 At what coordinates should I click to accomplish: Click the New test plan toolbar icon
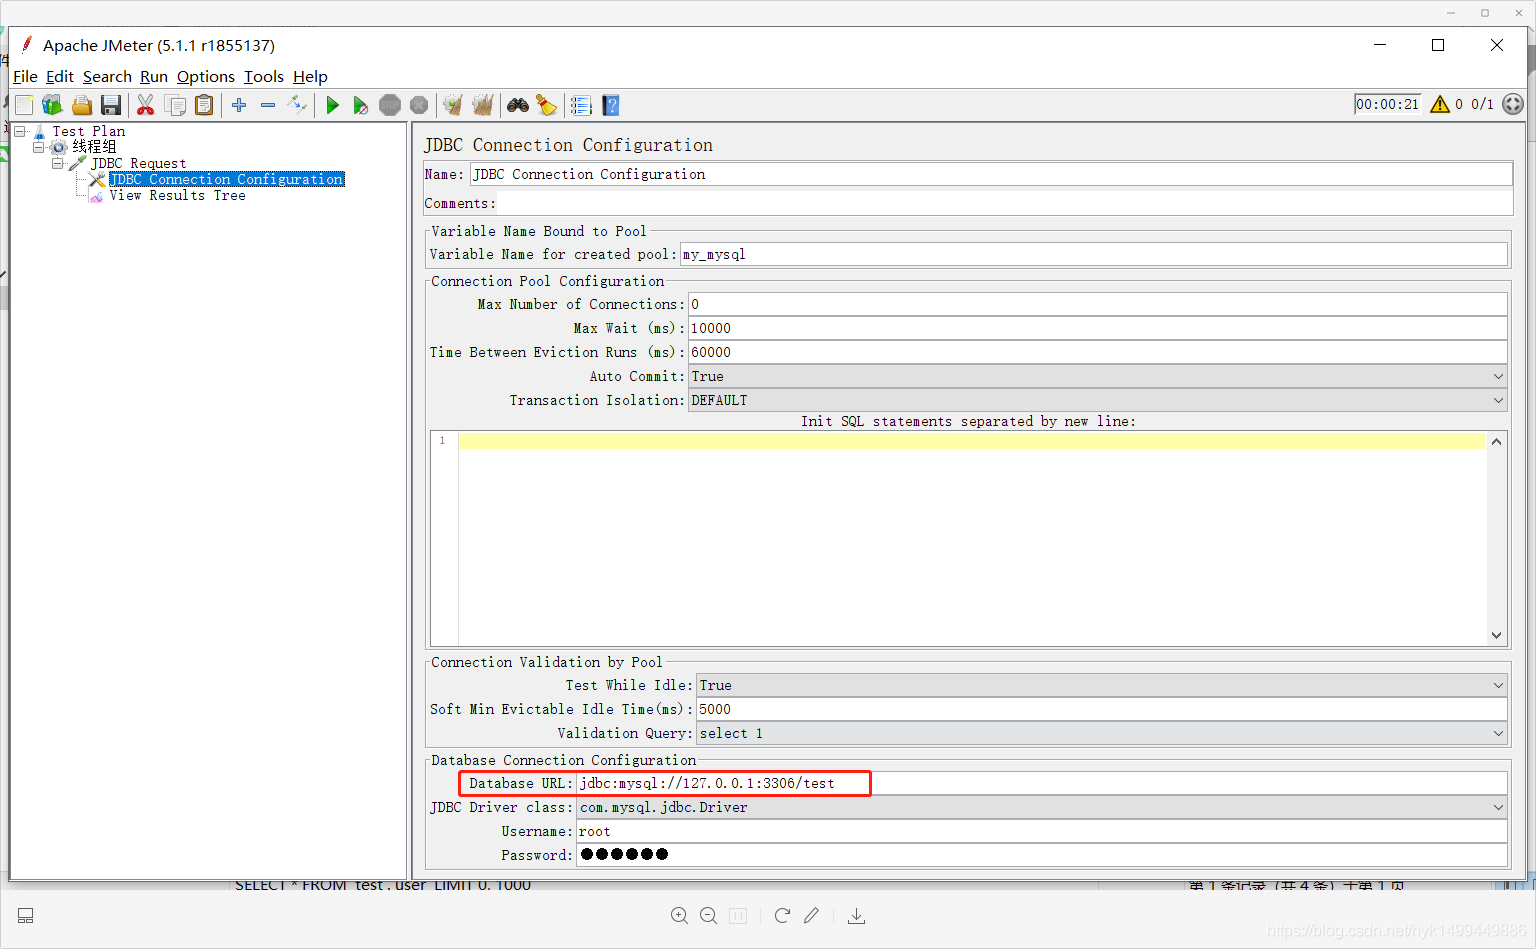(24, 105)
